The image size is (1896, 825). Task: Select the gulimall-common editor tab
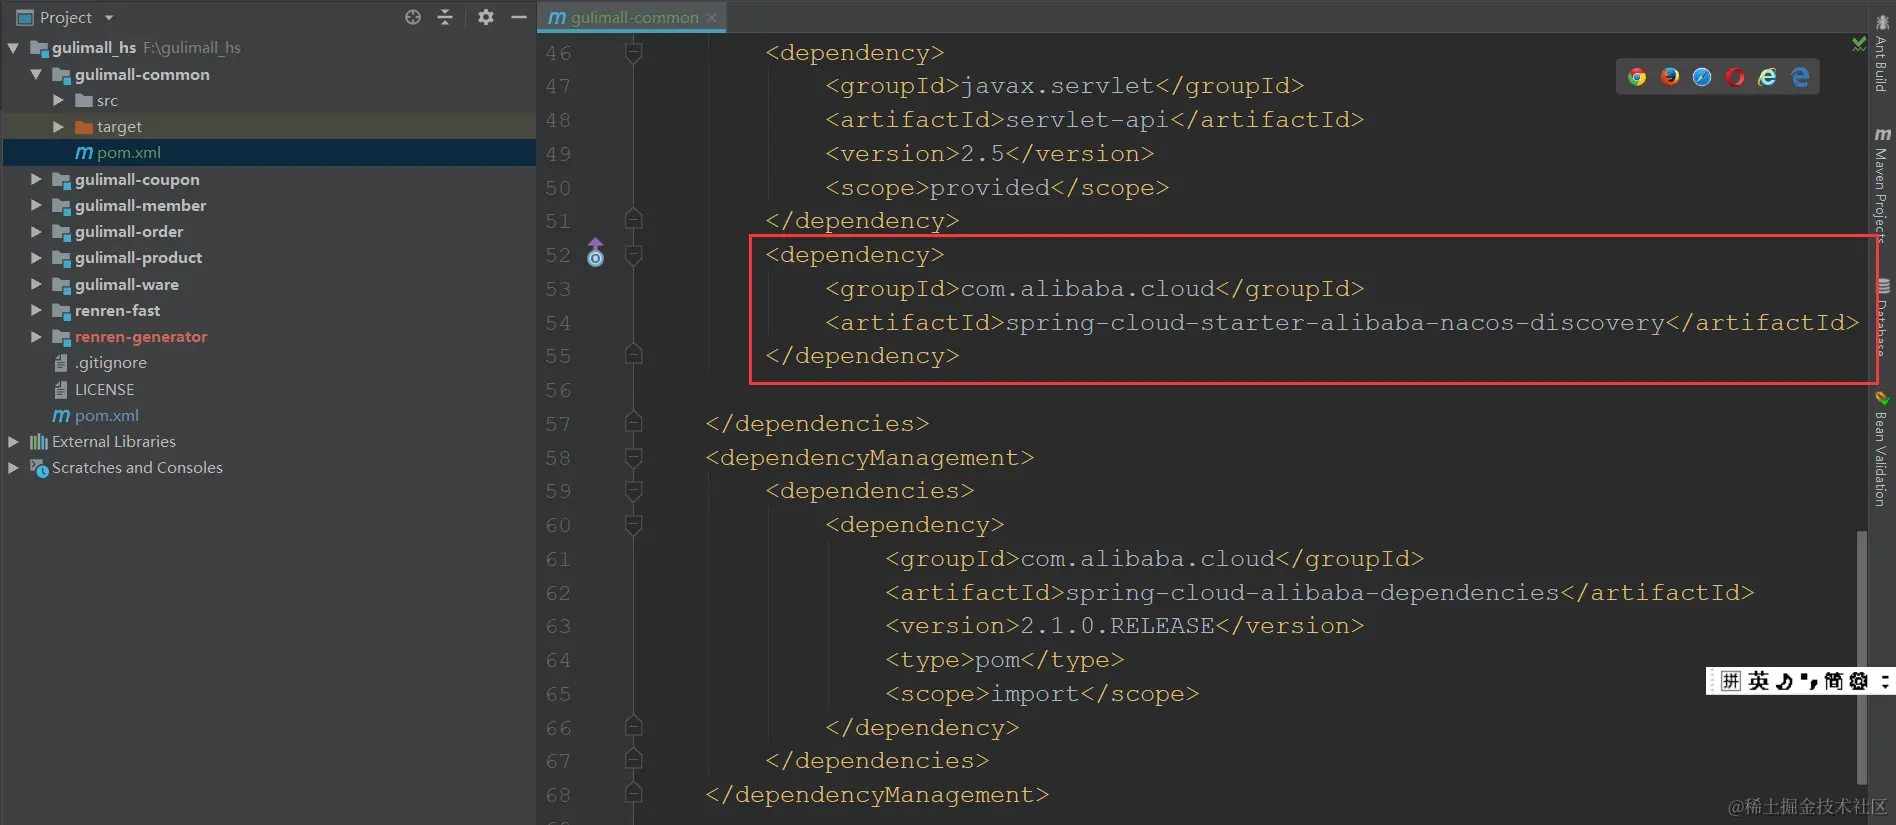632,17
